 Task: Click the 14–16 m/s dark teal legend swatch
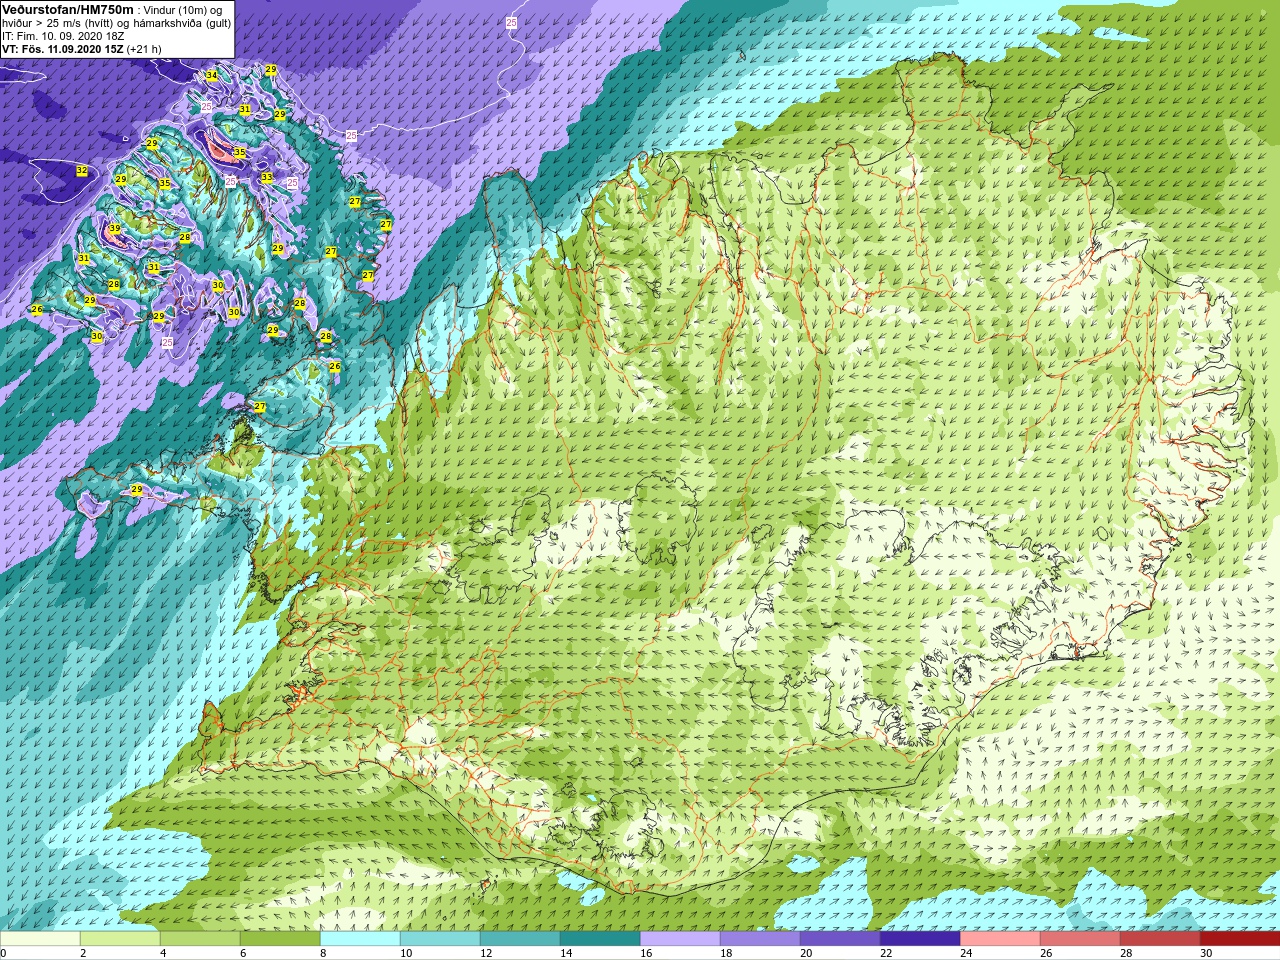[x=600, y=939]
